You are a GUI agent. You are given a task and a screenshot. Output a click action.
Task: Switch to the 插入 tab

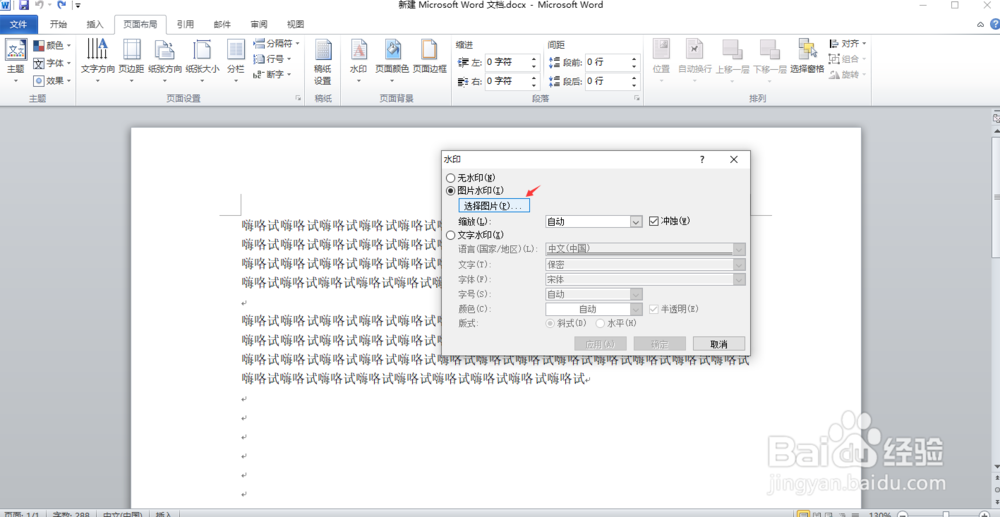tap(95, 25)
